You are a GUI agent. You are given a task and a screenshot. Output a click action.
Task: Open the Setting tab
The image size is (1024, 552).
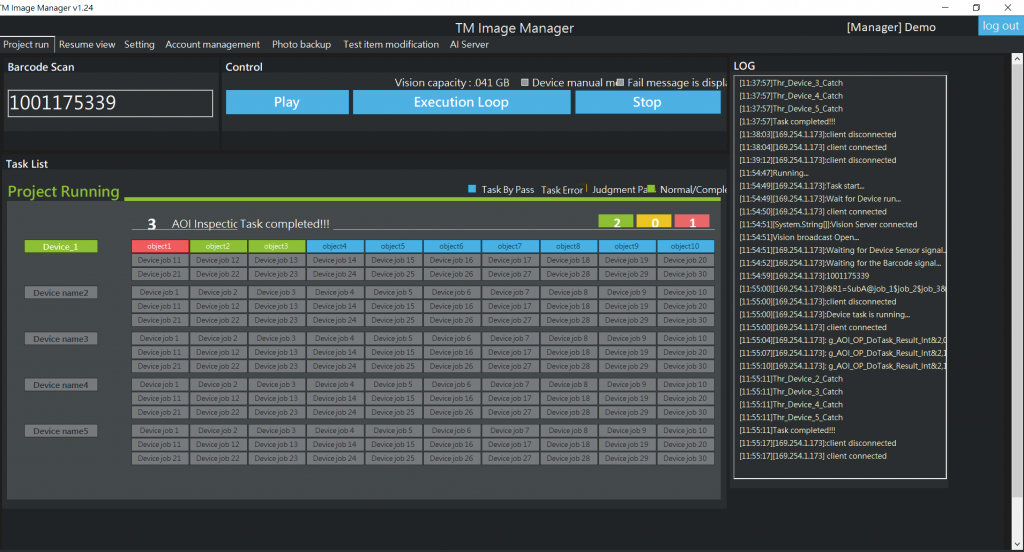coord(139,45)
